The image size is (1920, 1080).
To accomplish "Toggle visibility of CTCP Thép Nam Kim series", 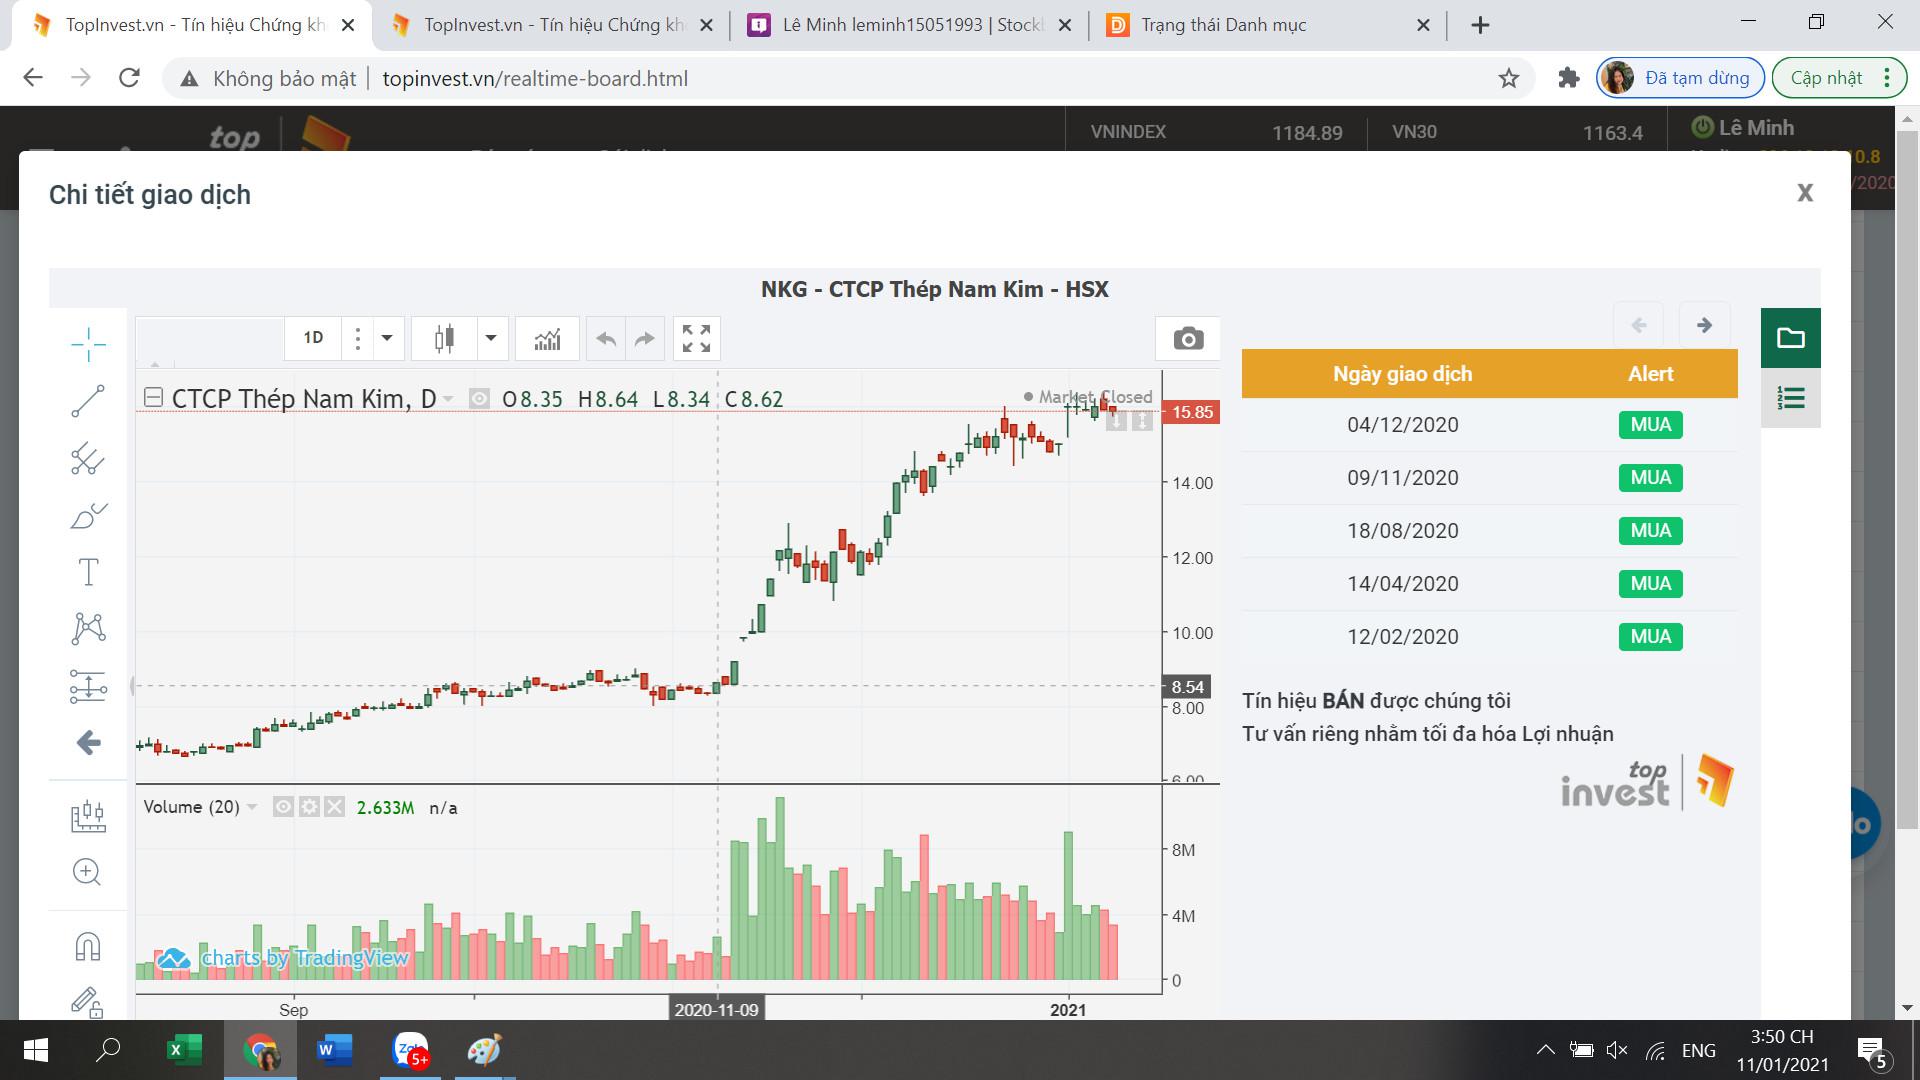I will 480,399.
